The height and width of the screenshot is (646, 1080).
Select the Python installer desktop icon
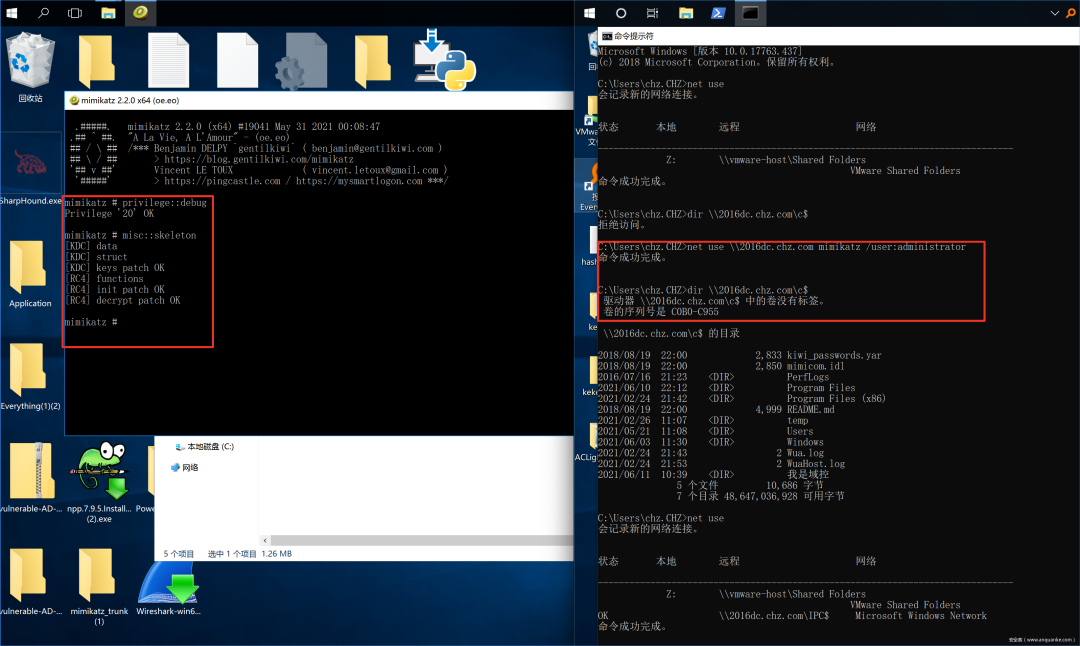point(444,59)
